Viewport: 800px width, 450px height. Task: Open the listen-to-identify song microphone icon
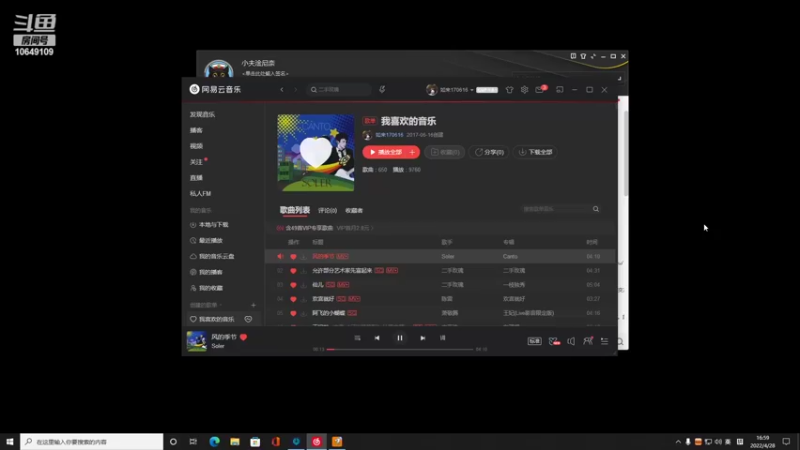pos(382,89)
